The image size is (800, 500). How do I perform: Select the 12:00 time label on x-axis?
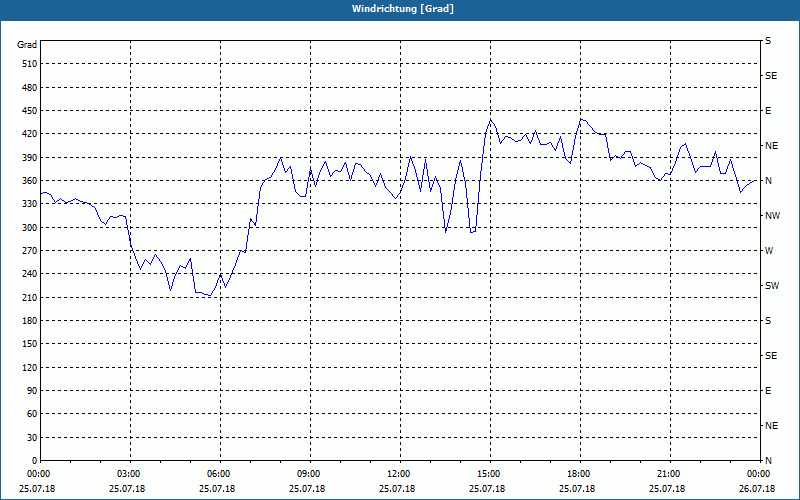pyautogui.click(x=401, y=474)
